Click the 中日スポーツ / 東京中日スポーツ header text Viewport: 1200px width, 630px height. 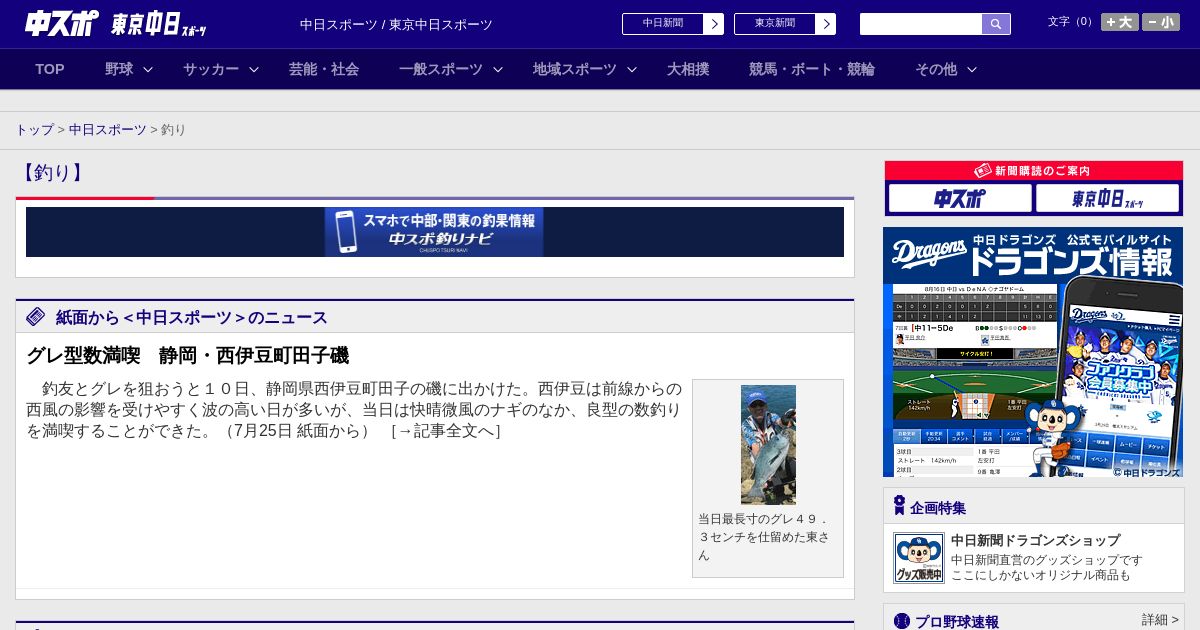point(396,24)
